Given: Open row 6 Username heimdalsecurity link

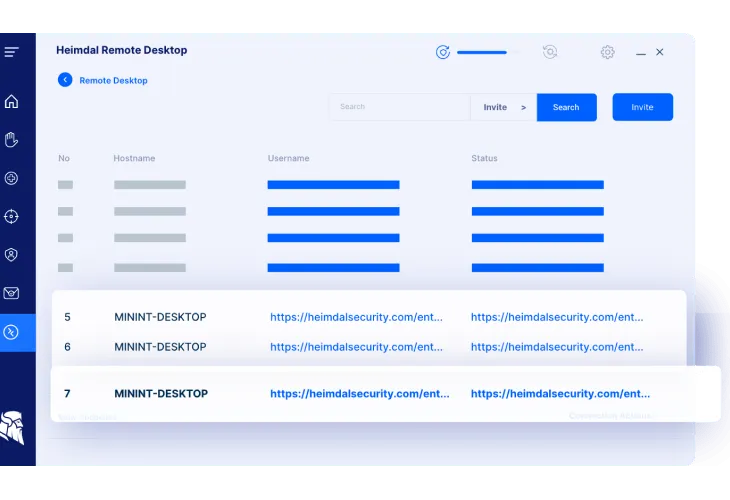Looking at the screenshot, I should tap(356, 347).
